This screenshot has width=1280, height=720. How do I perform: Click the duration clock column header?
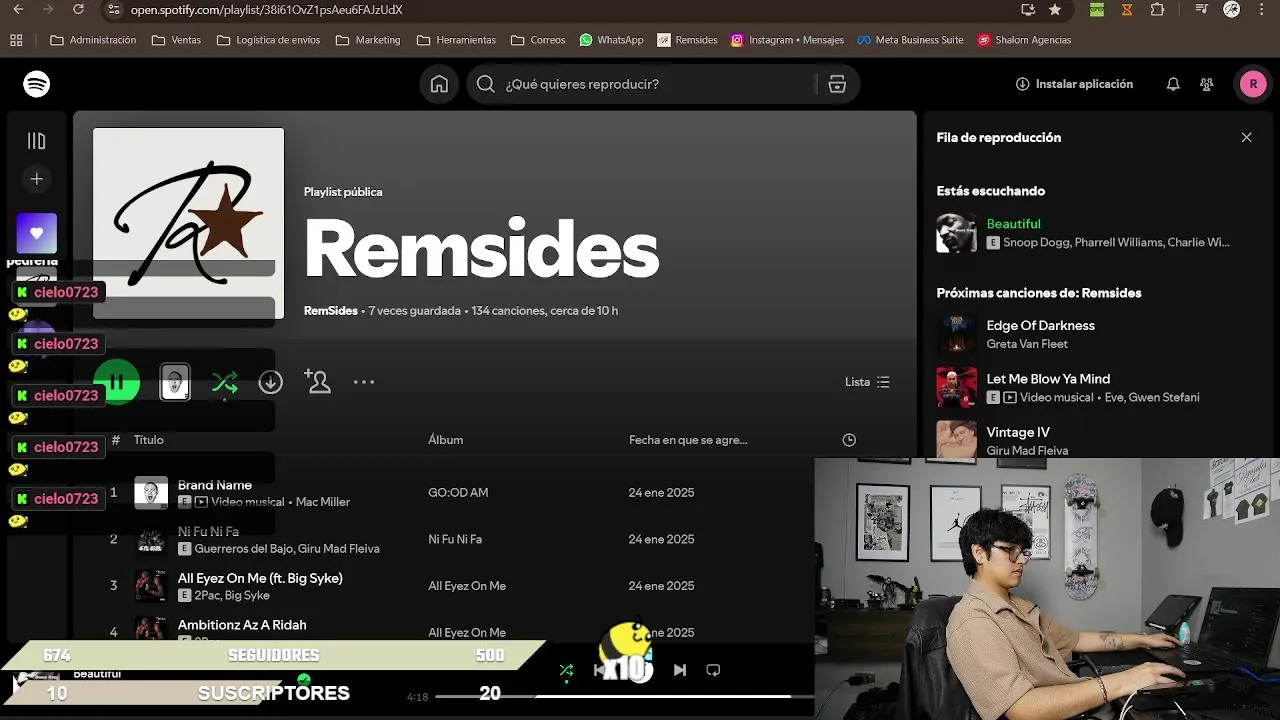click(849, 440)
